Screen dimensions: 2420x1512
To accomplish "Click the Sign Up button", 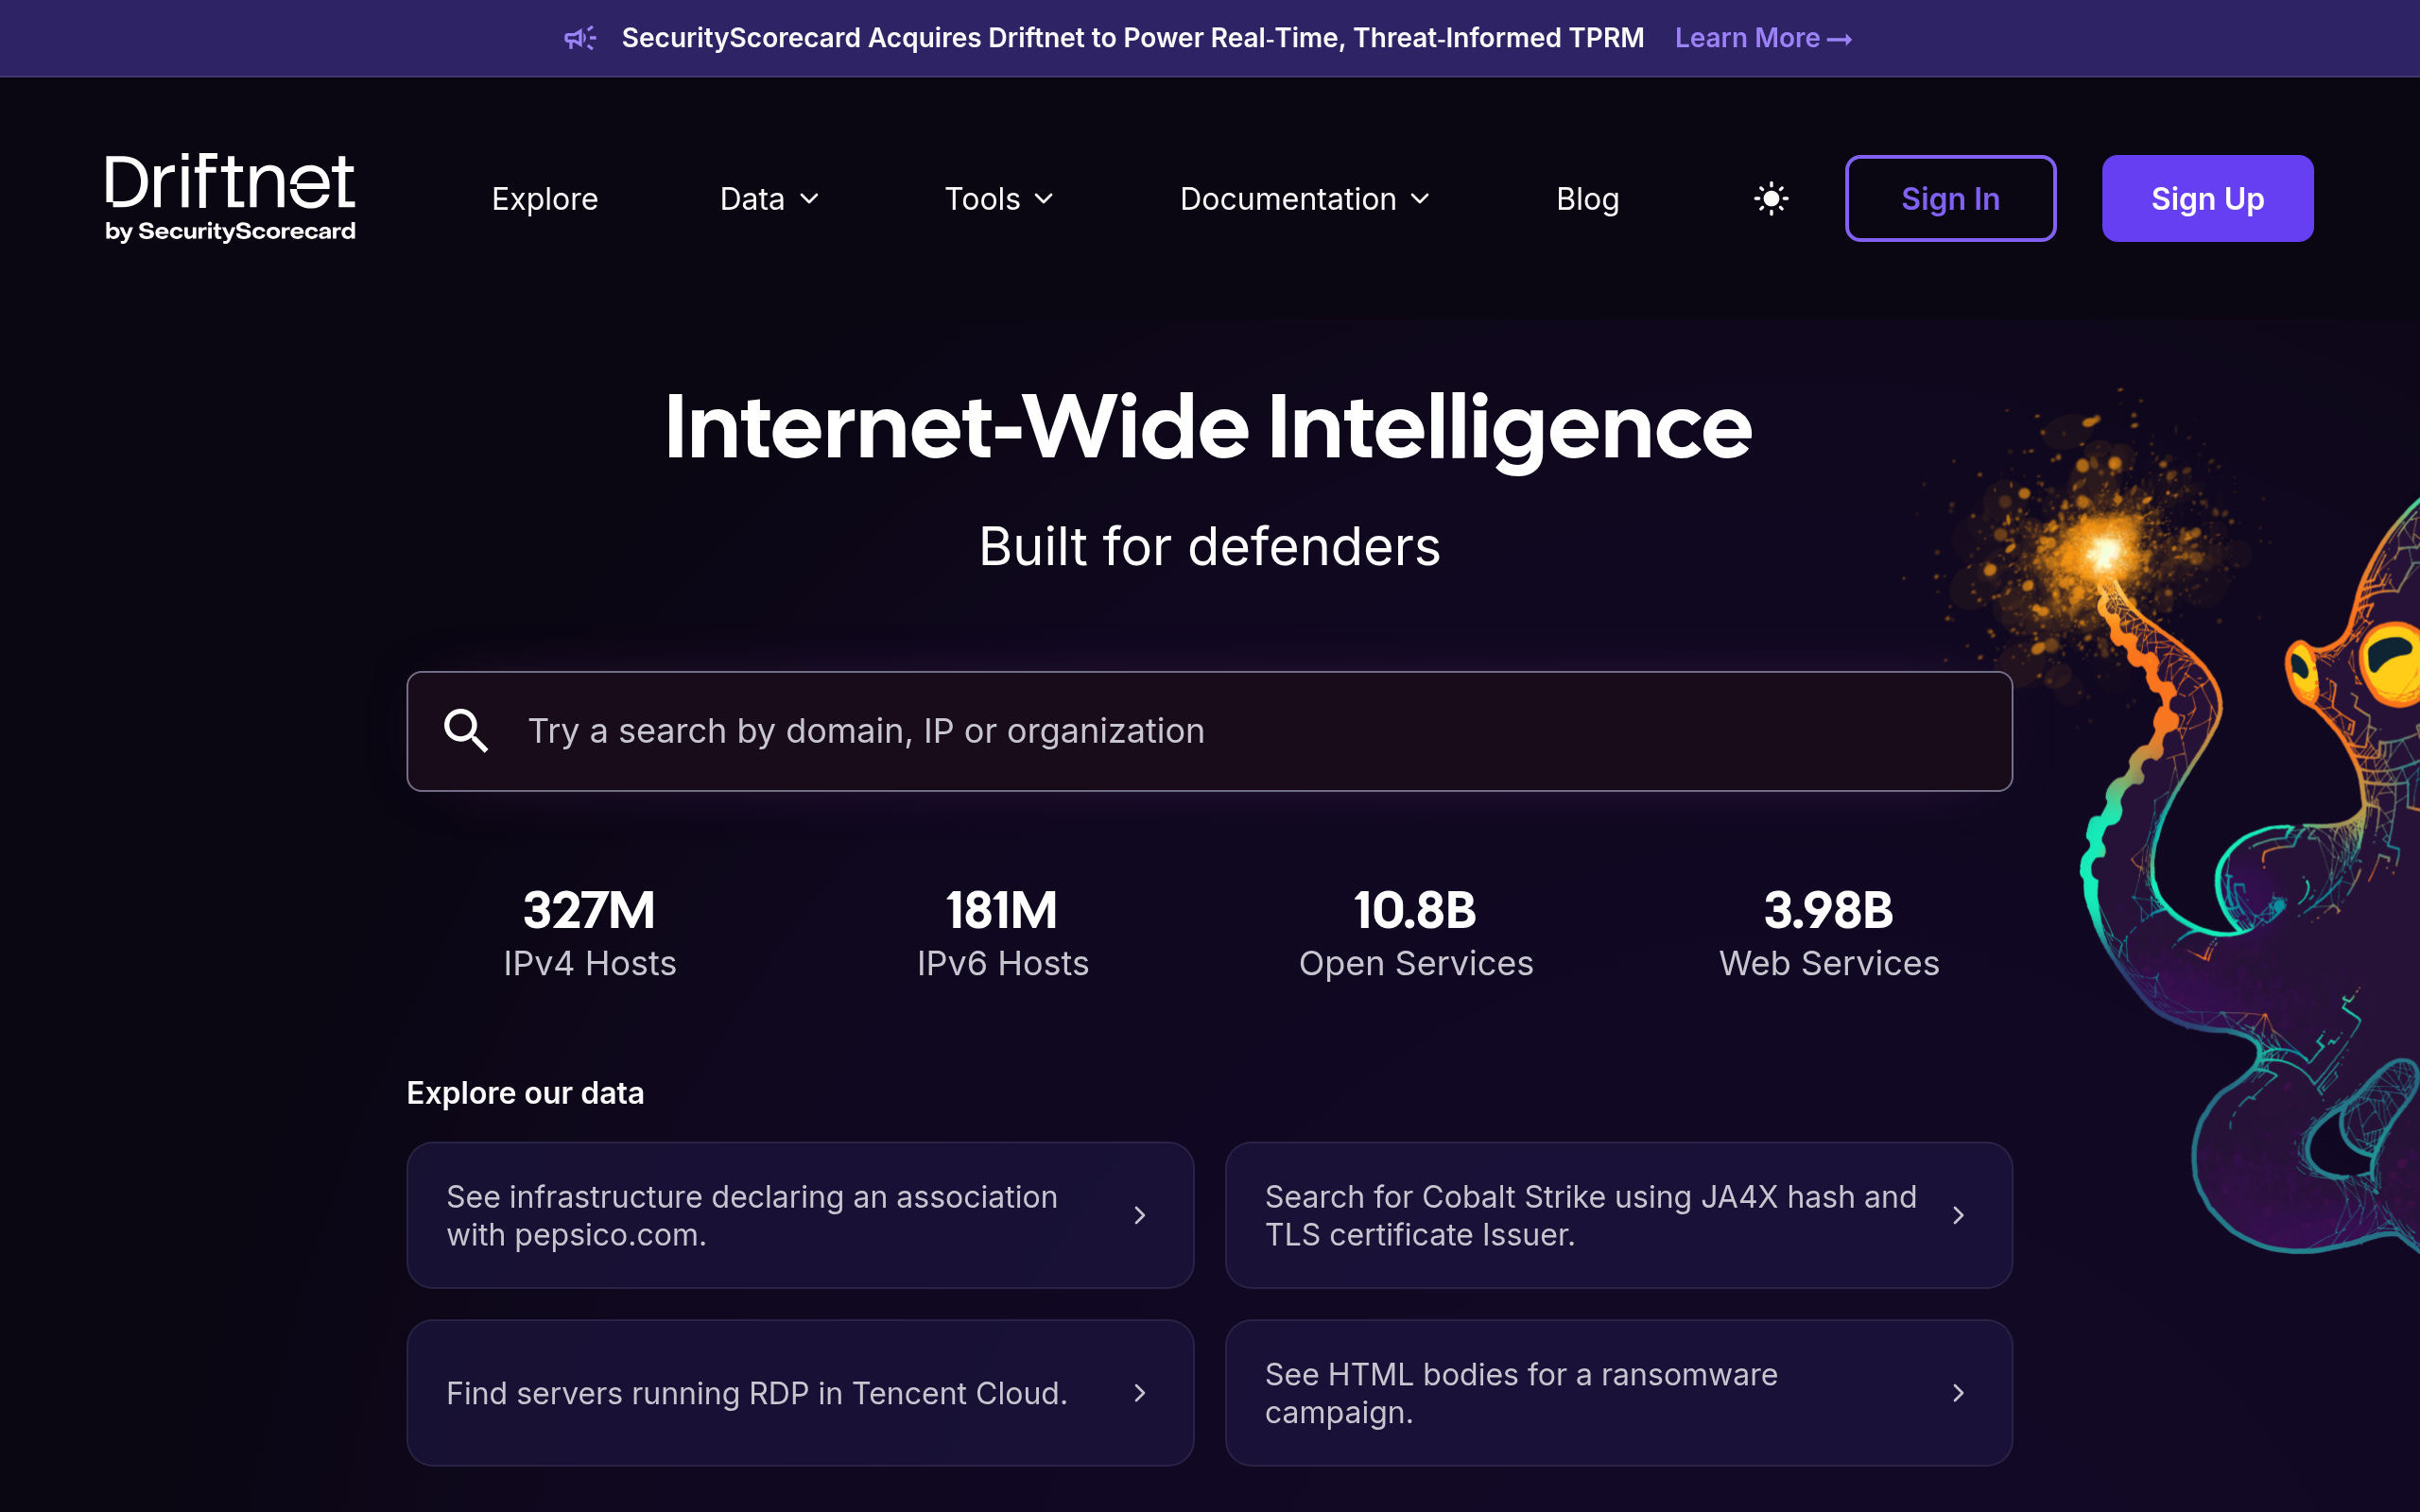I will pos(2207,198).
